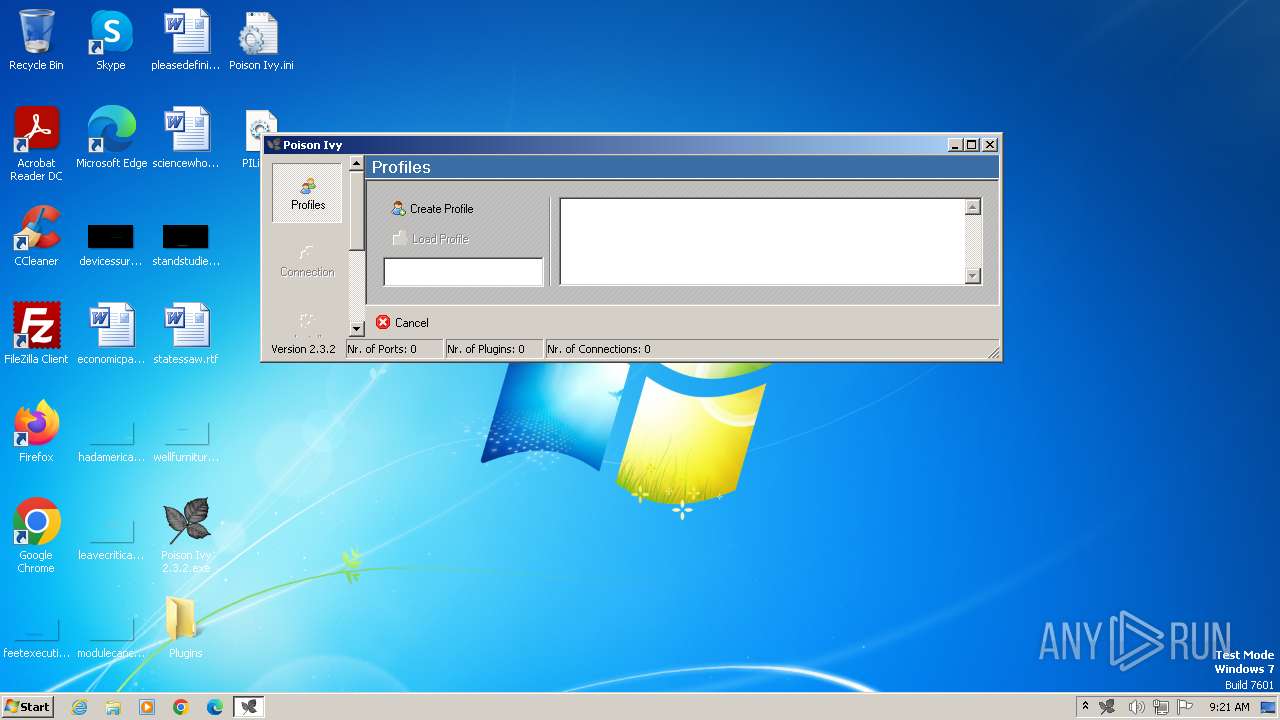Viewport: 1280px width, 720px height.
Task: Select modulecaner... desktop file
Action: 111,636
